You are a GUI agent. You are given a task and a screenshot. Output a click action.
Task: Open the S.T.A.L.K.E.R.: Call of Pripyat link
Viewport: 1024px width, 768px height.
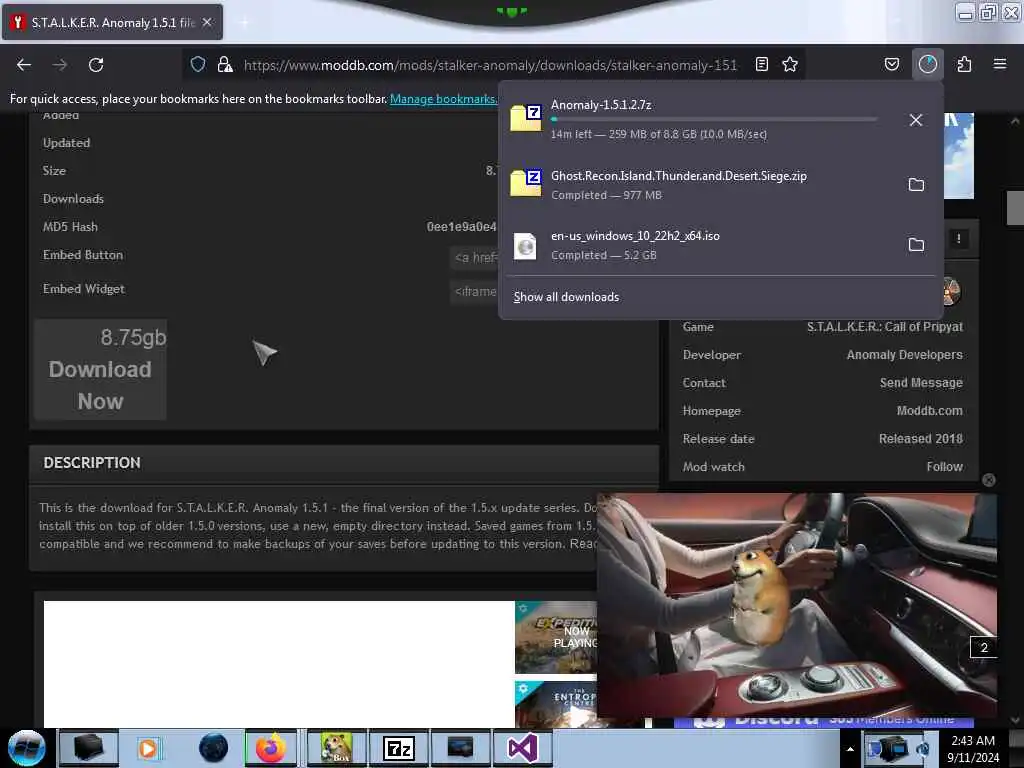click(885, 327)
